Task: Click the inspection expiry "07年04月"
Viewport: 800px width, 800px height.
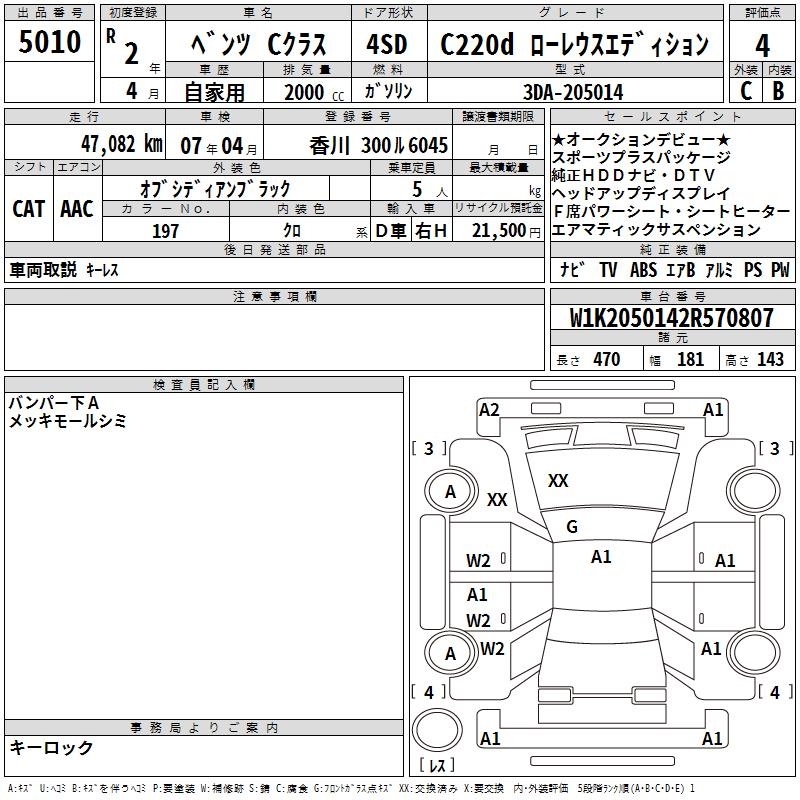Action: click(219, 146)
